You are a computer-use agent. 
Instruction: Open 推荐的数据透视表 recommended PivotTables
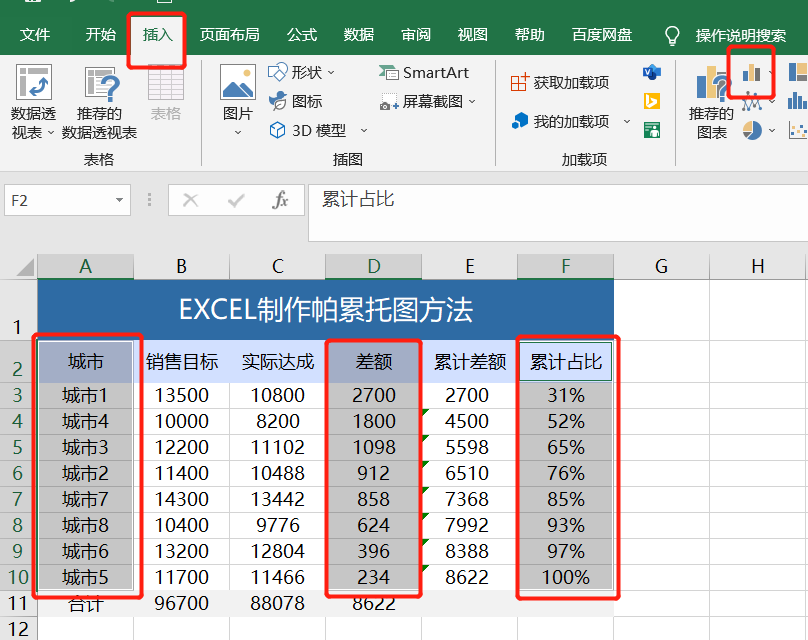pos(99,102)
